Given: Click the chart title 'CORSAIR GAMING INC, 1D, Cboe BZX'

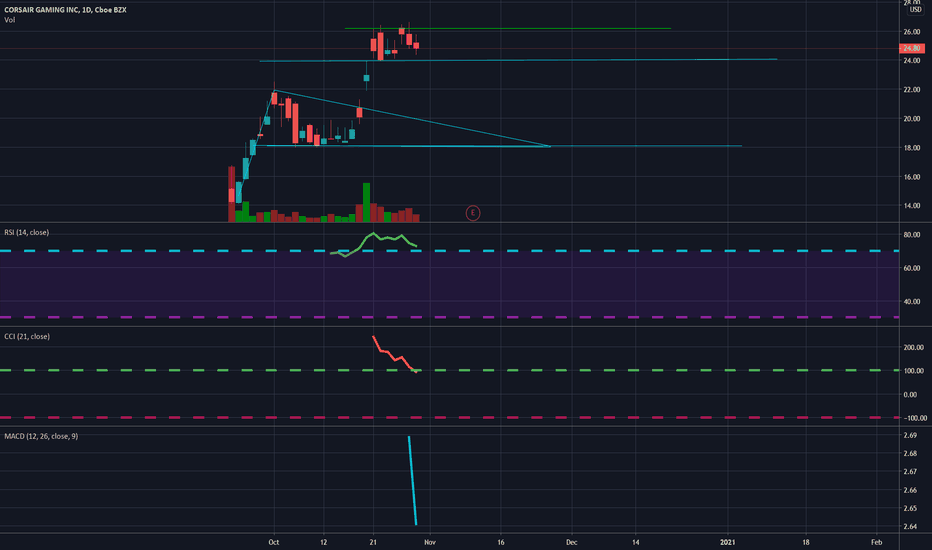Looking at the screenshot, I should tap(65, 10).
